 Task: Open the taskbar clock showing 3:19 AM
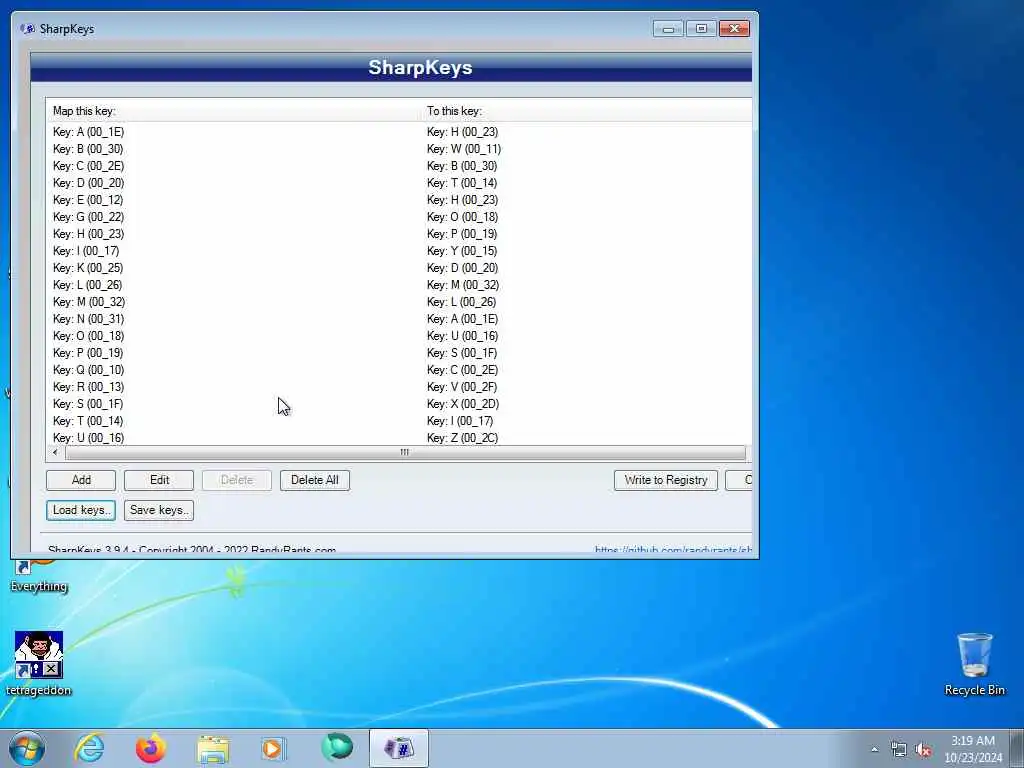tap(973, 749)
